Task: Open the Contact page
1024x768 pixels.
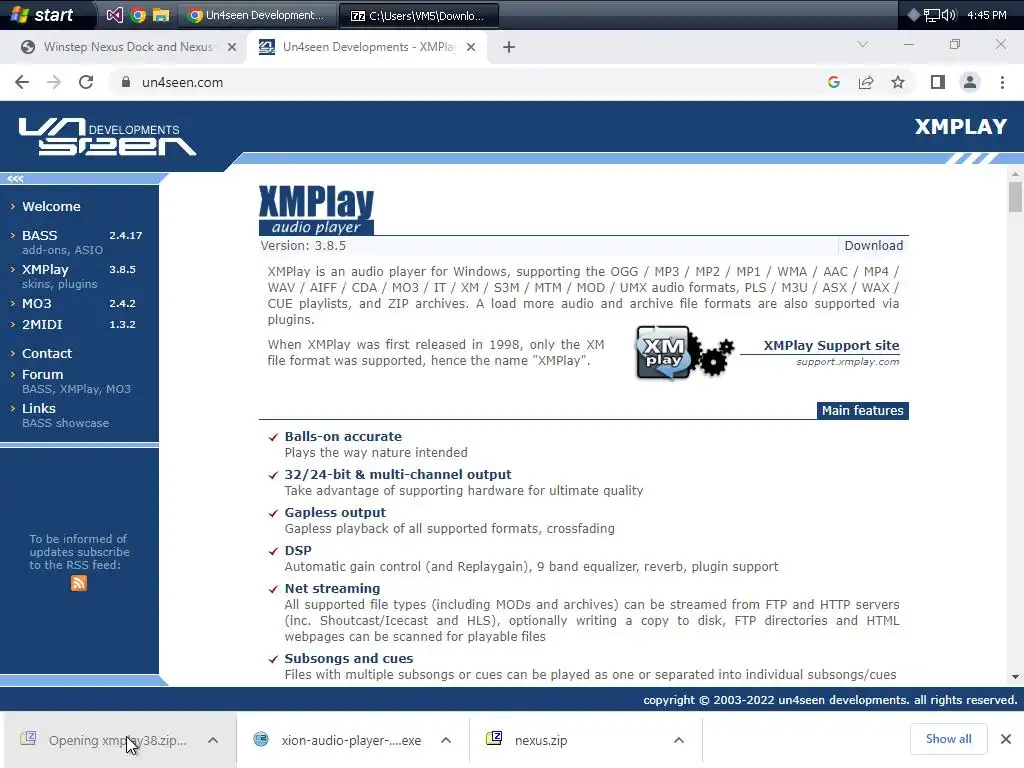Action: tap(46, 353)
